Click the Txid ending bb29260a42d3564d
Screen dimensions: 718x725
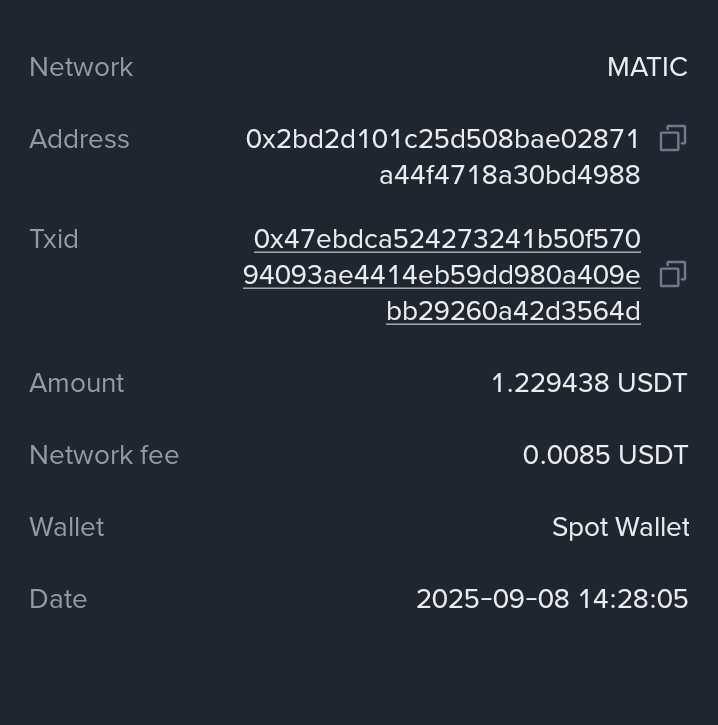point(513,311)
